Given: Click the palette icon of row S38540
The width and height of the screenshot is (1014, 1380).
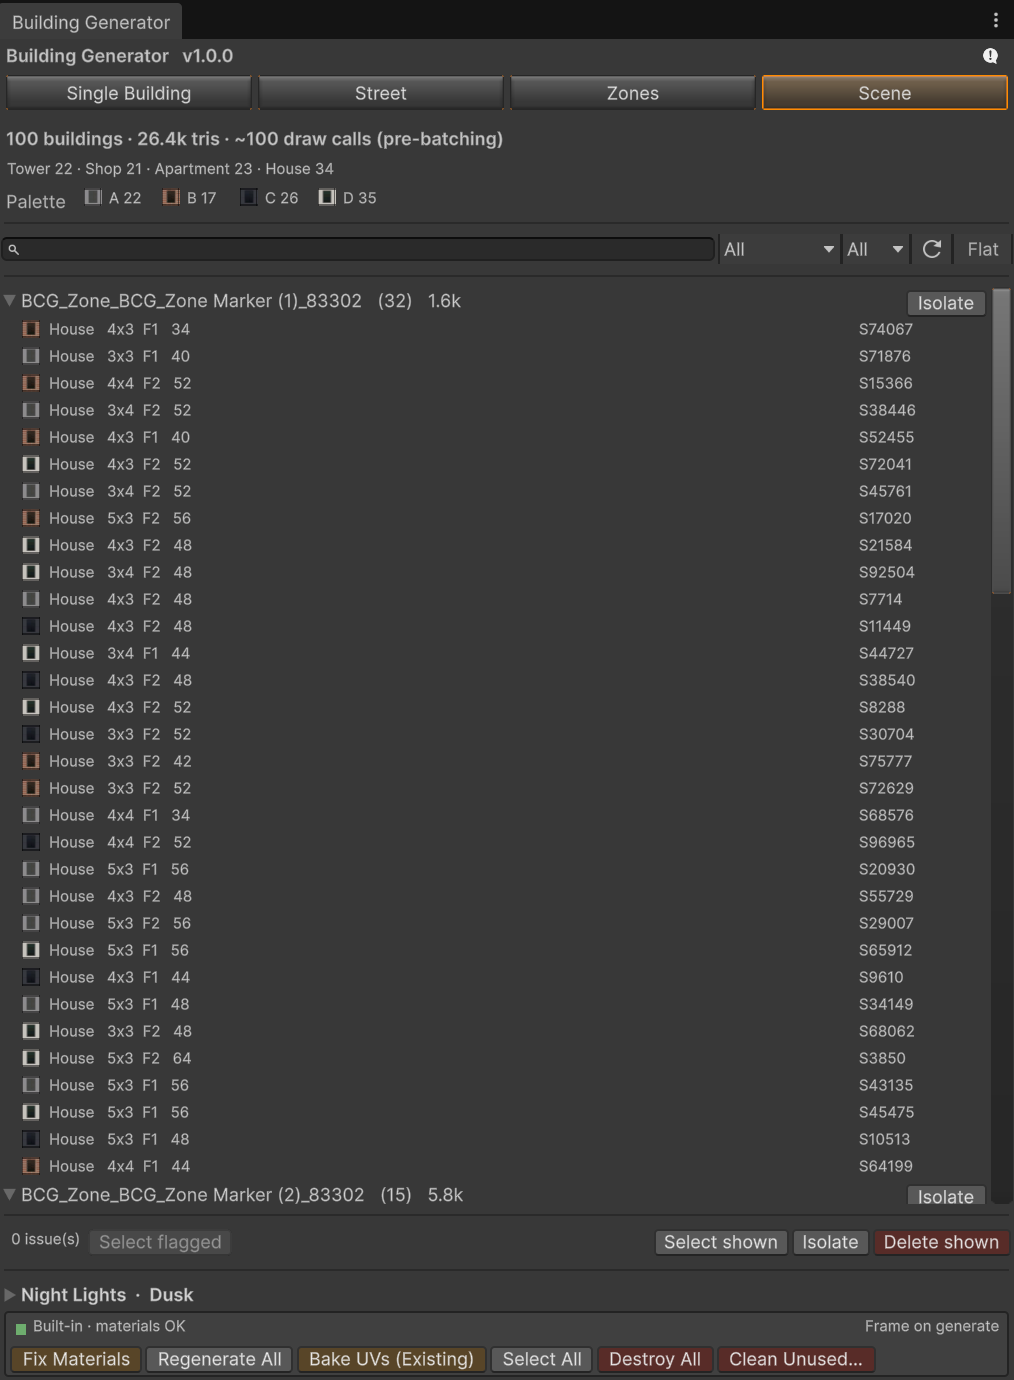Looking at the screenshot, I should (31, 680).
